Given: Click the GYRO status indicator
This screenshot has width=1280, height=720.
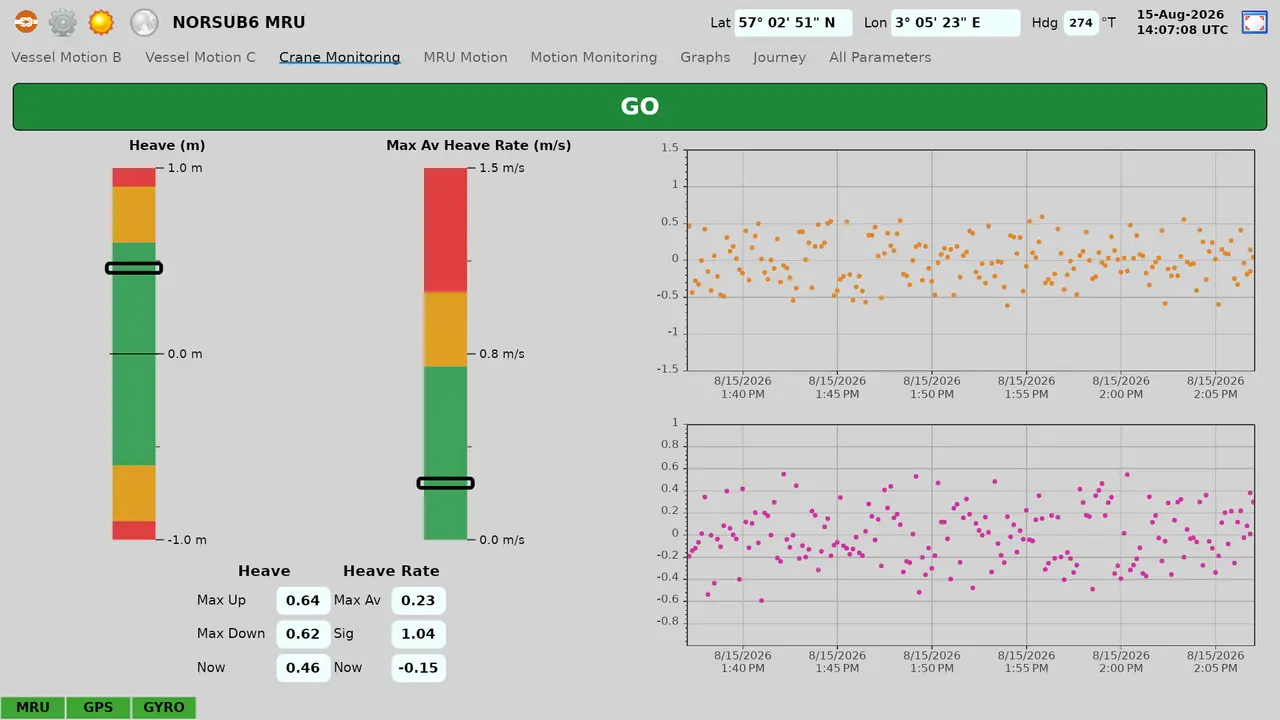Looking at the screenshot, I should (x=164, y=707).
